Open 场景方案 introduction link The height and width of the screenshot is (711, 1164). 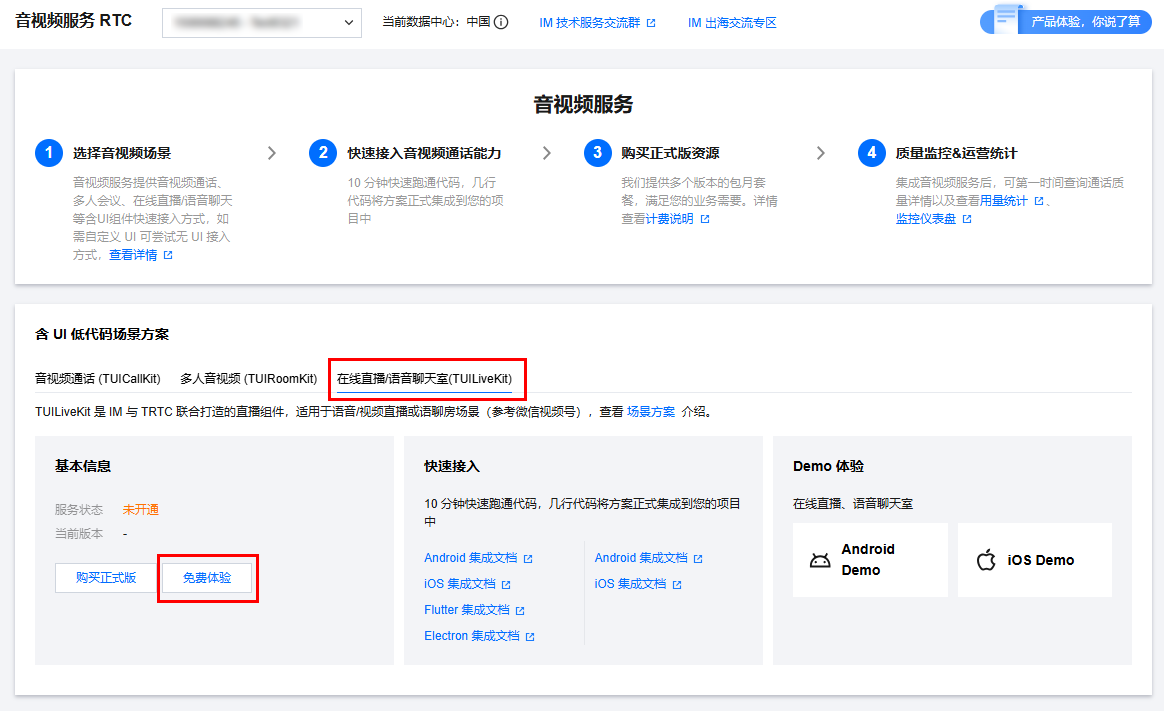coord(651,412)
